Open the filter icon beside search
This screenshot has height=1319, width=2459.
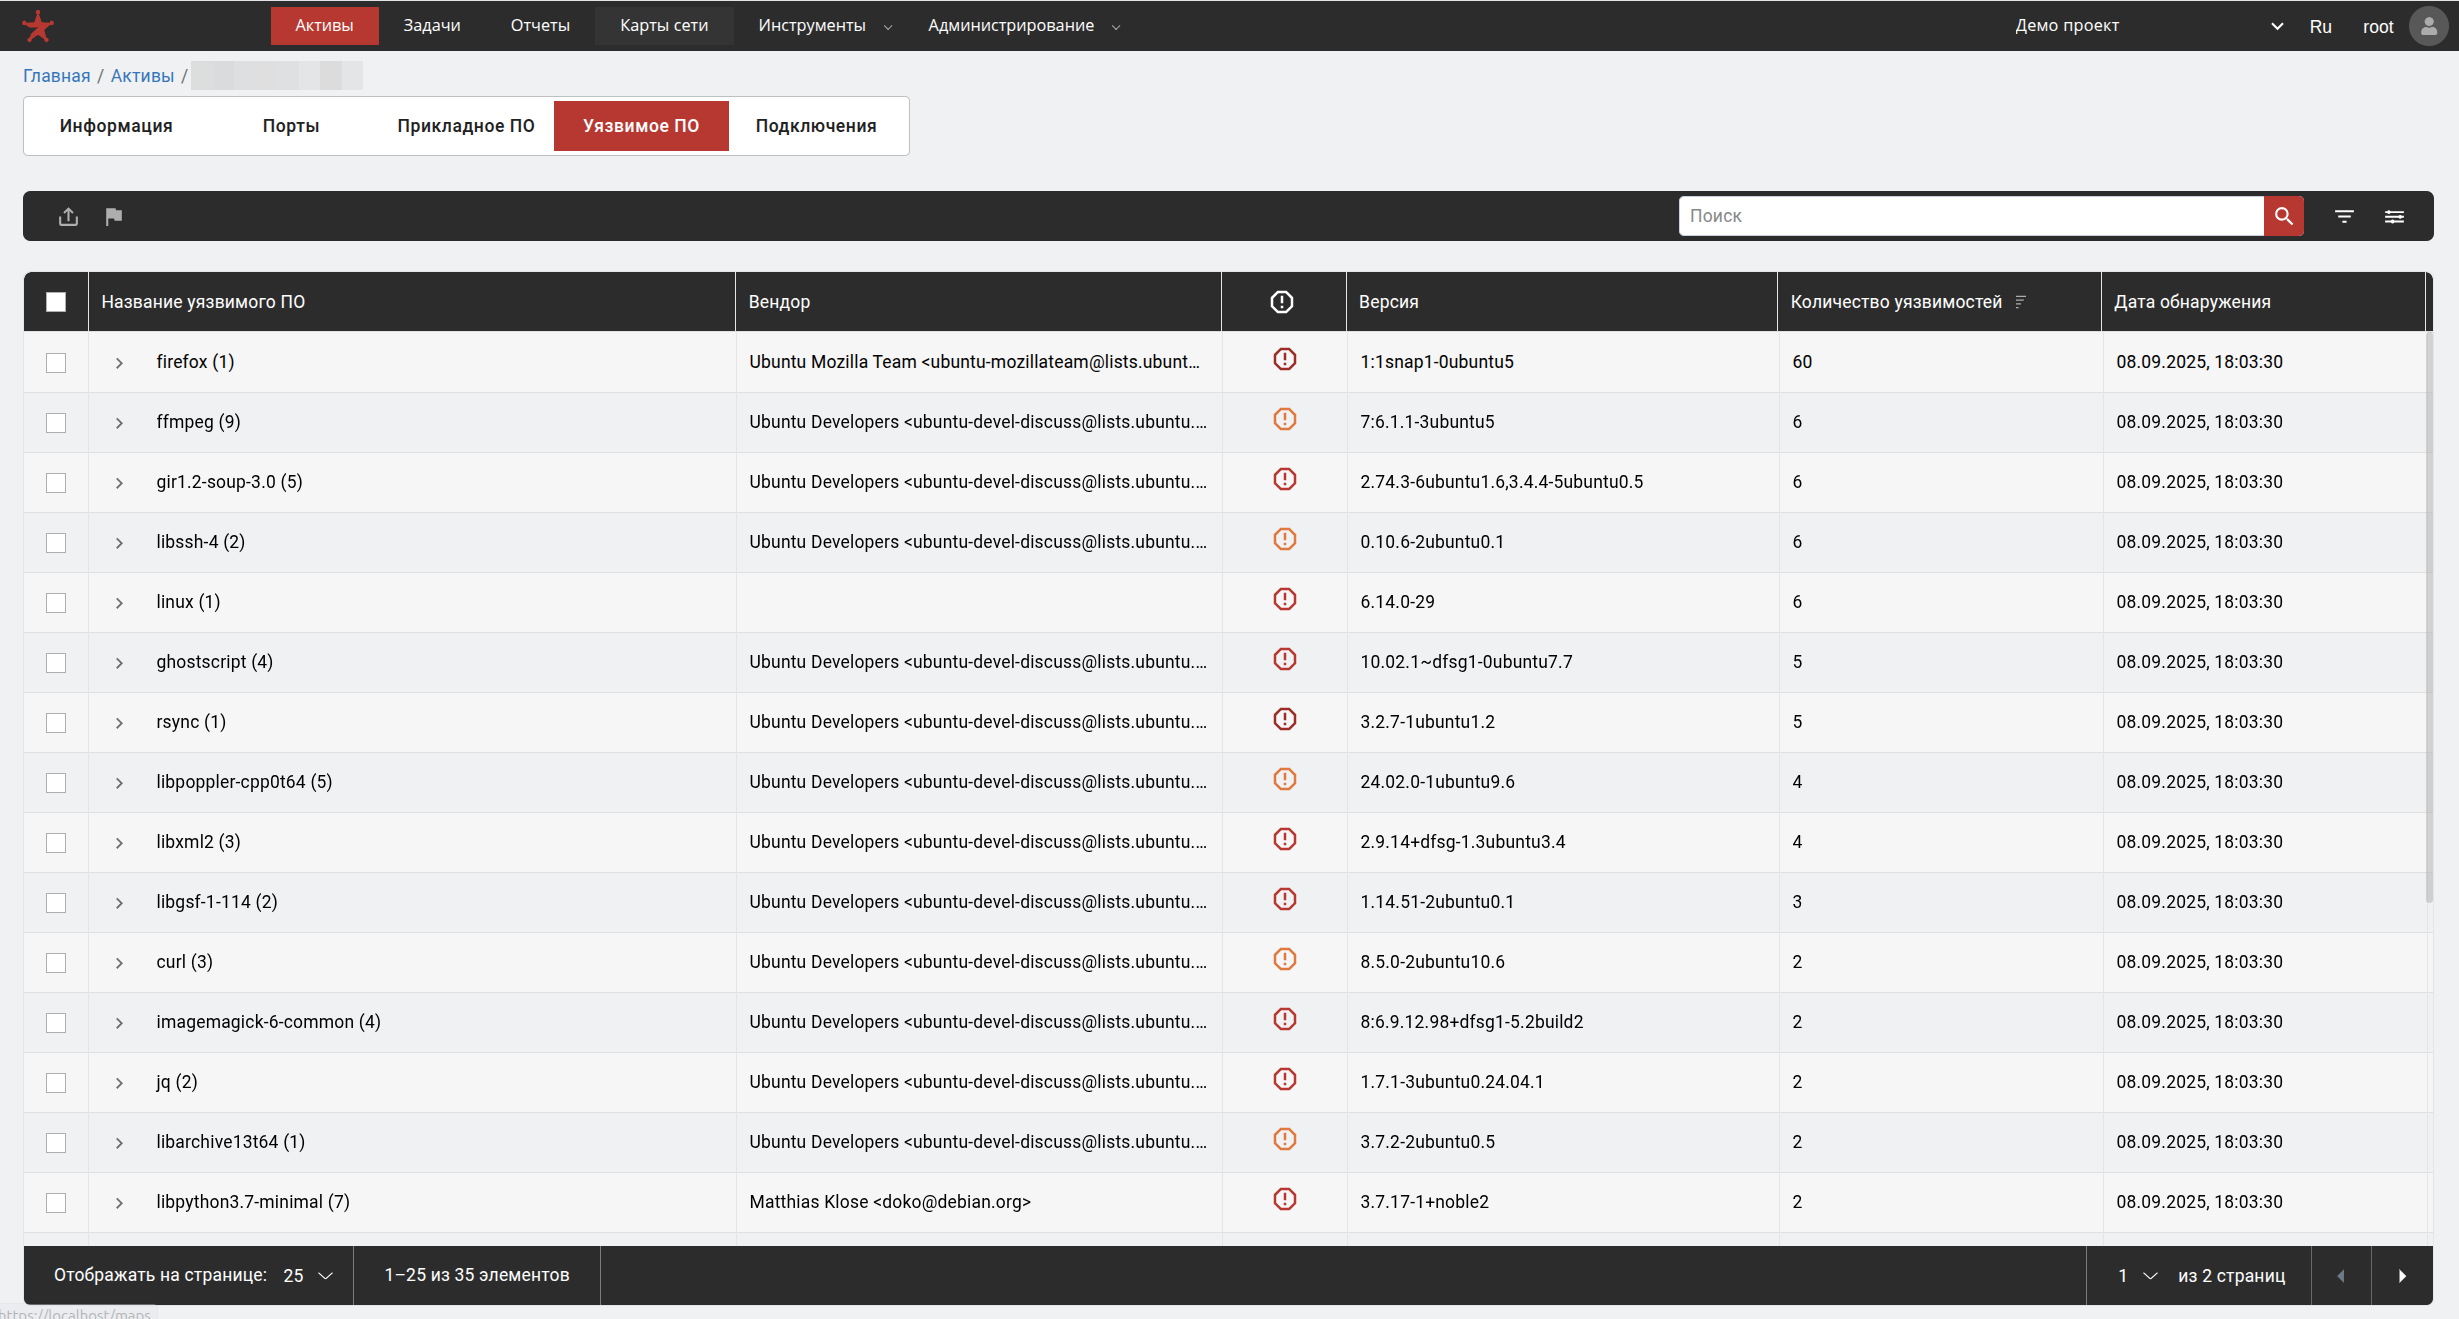click(x=2344, y=216)
